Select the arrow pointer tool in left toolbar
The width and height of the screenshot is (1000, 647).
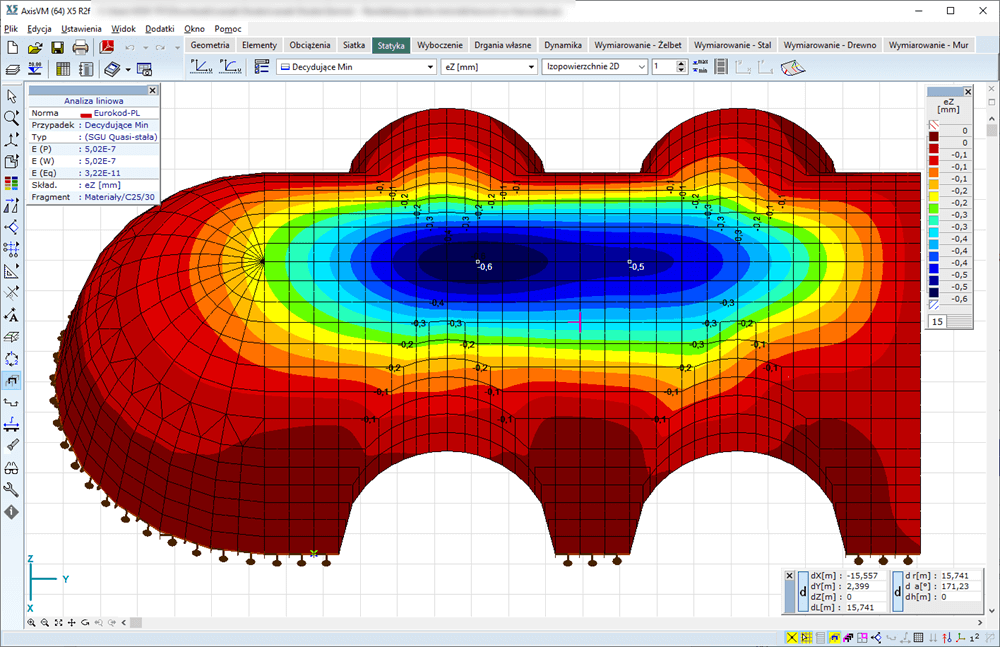point(12,97)
